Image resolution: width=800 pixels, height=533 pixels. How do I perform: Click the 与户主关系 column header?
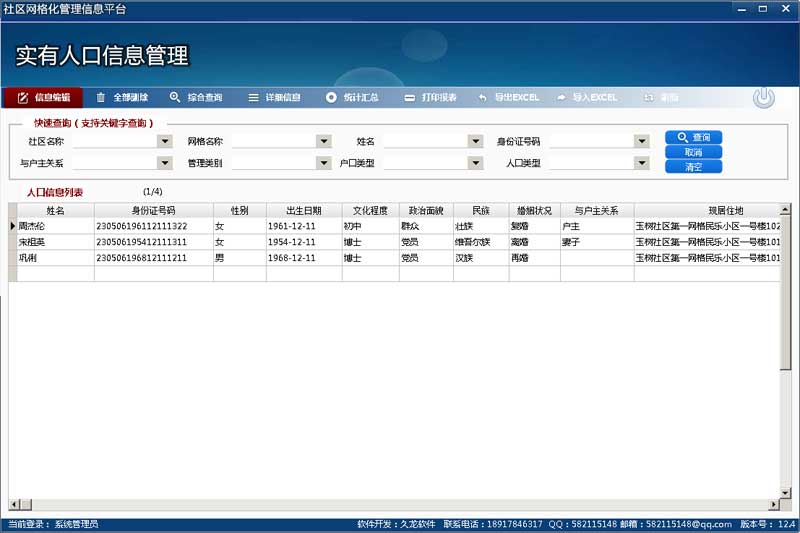597,211
